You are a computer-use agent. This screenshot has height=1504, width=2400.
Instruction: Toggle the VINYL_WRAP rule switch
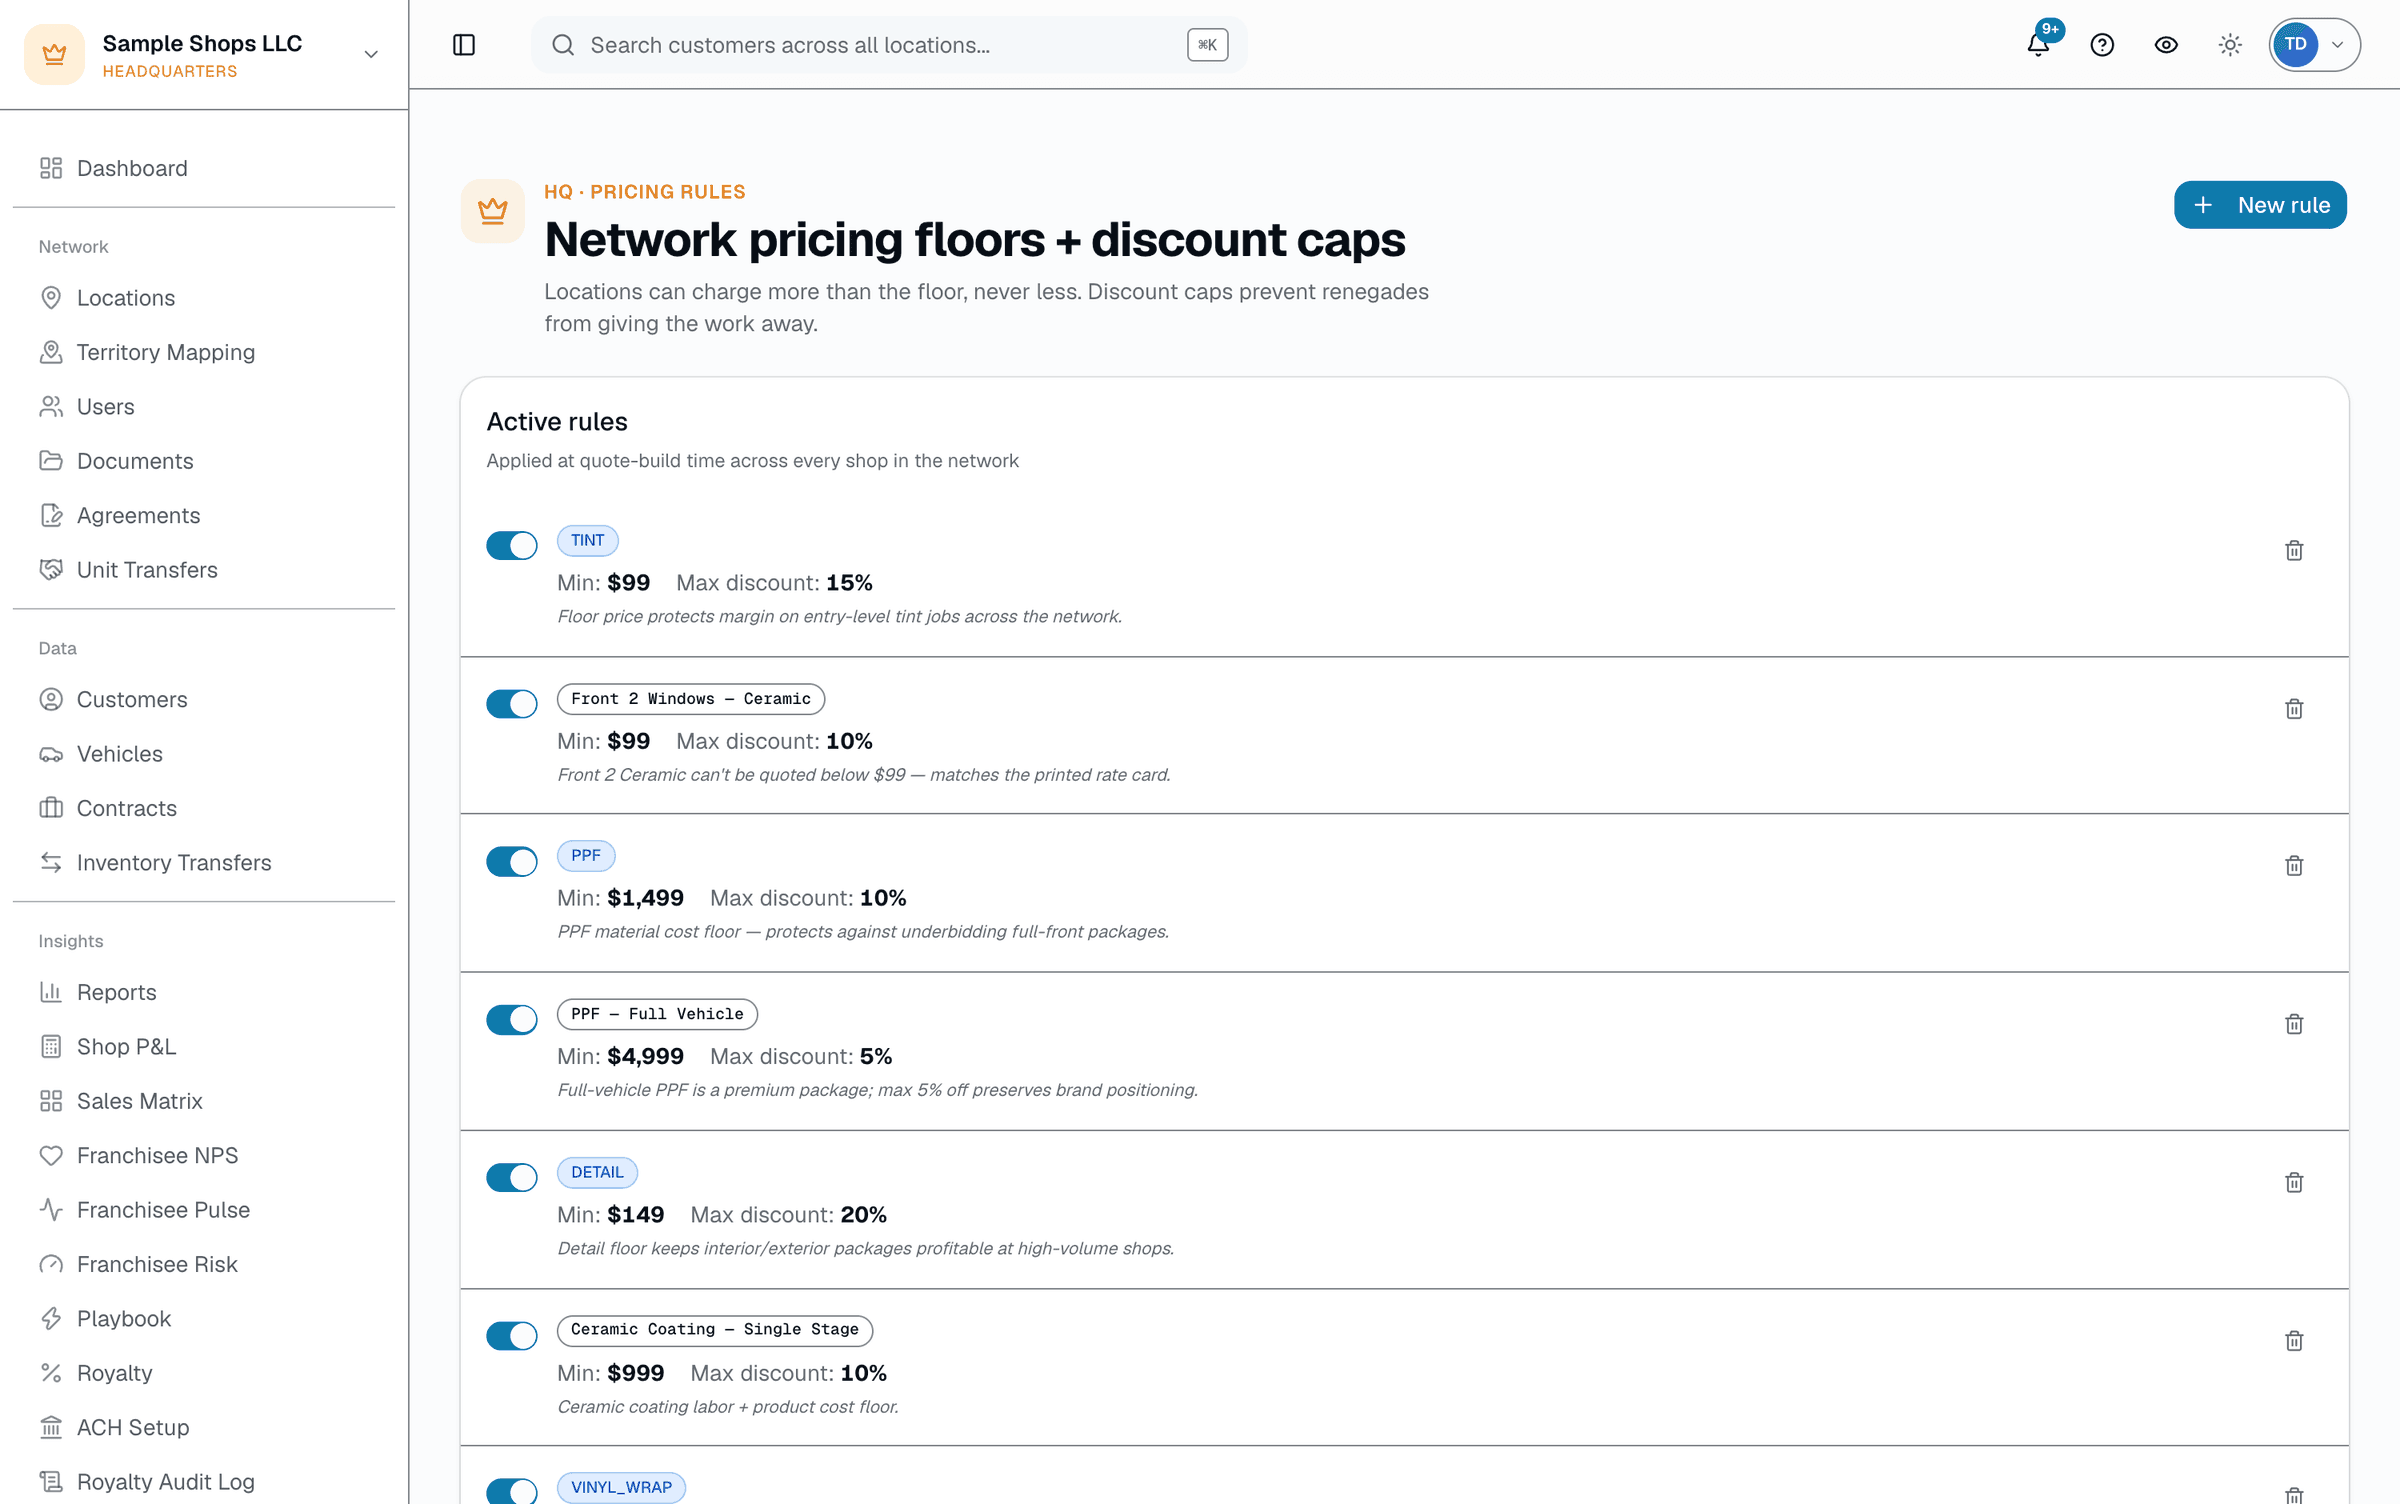[512, 1490]
